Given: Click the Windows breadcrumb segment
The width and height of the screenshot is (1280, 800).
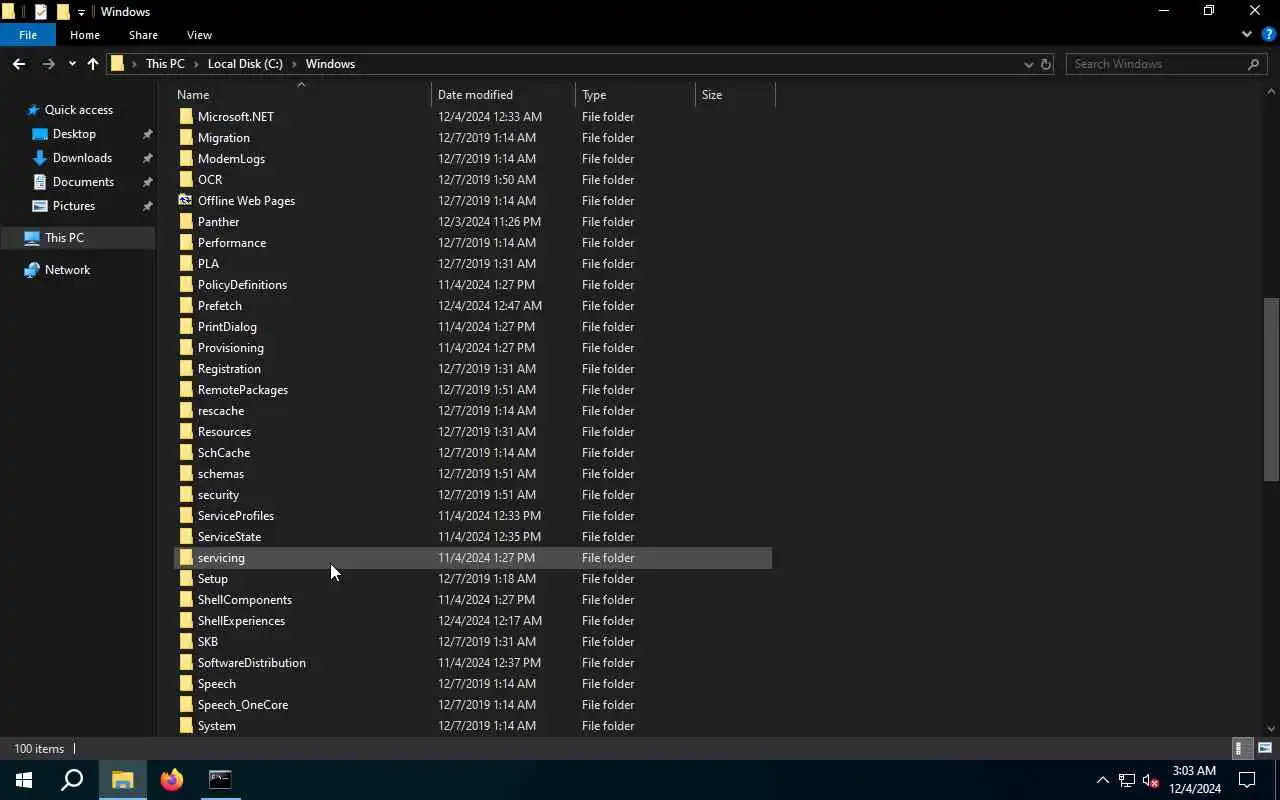Looking at the screenshot, I should [330, 64].
